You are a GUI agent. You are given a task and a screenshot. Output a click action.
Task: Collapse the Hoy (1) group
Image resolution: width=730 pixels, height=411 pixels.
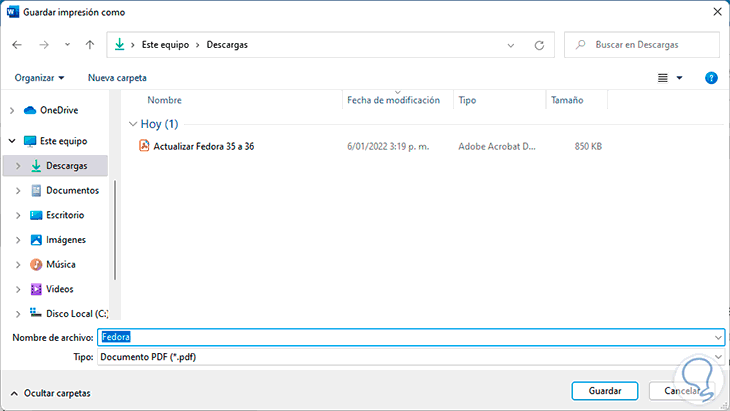coord(133,124)
